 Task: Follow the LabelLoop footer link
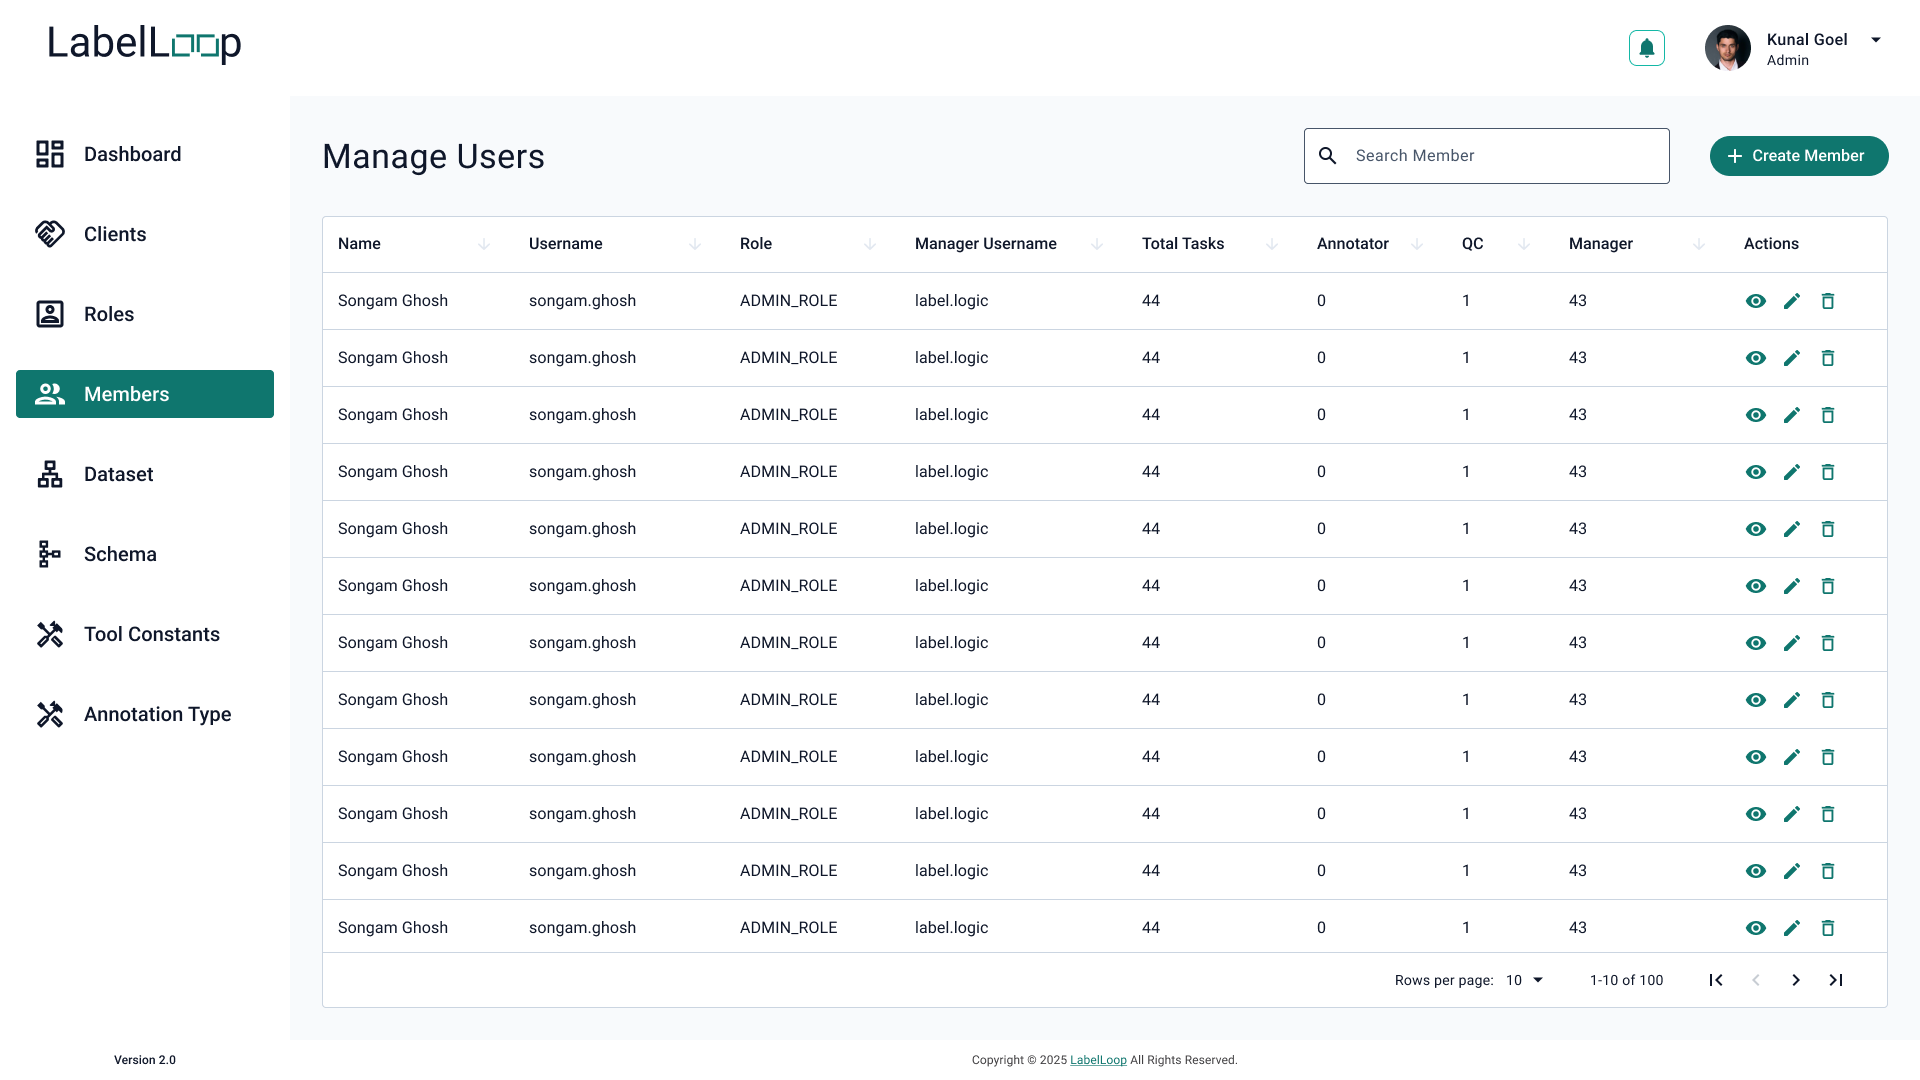1098,1060
